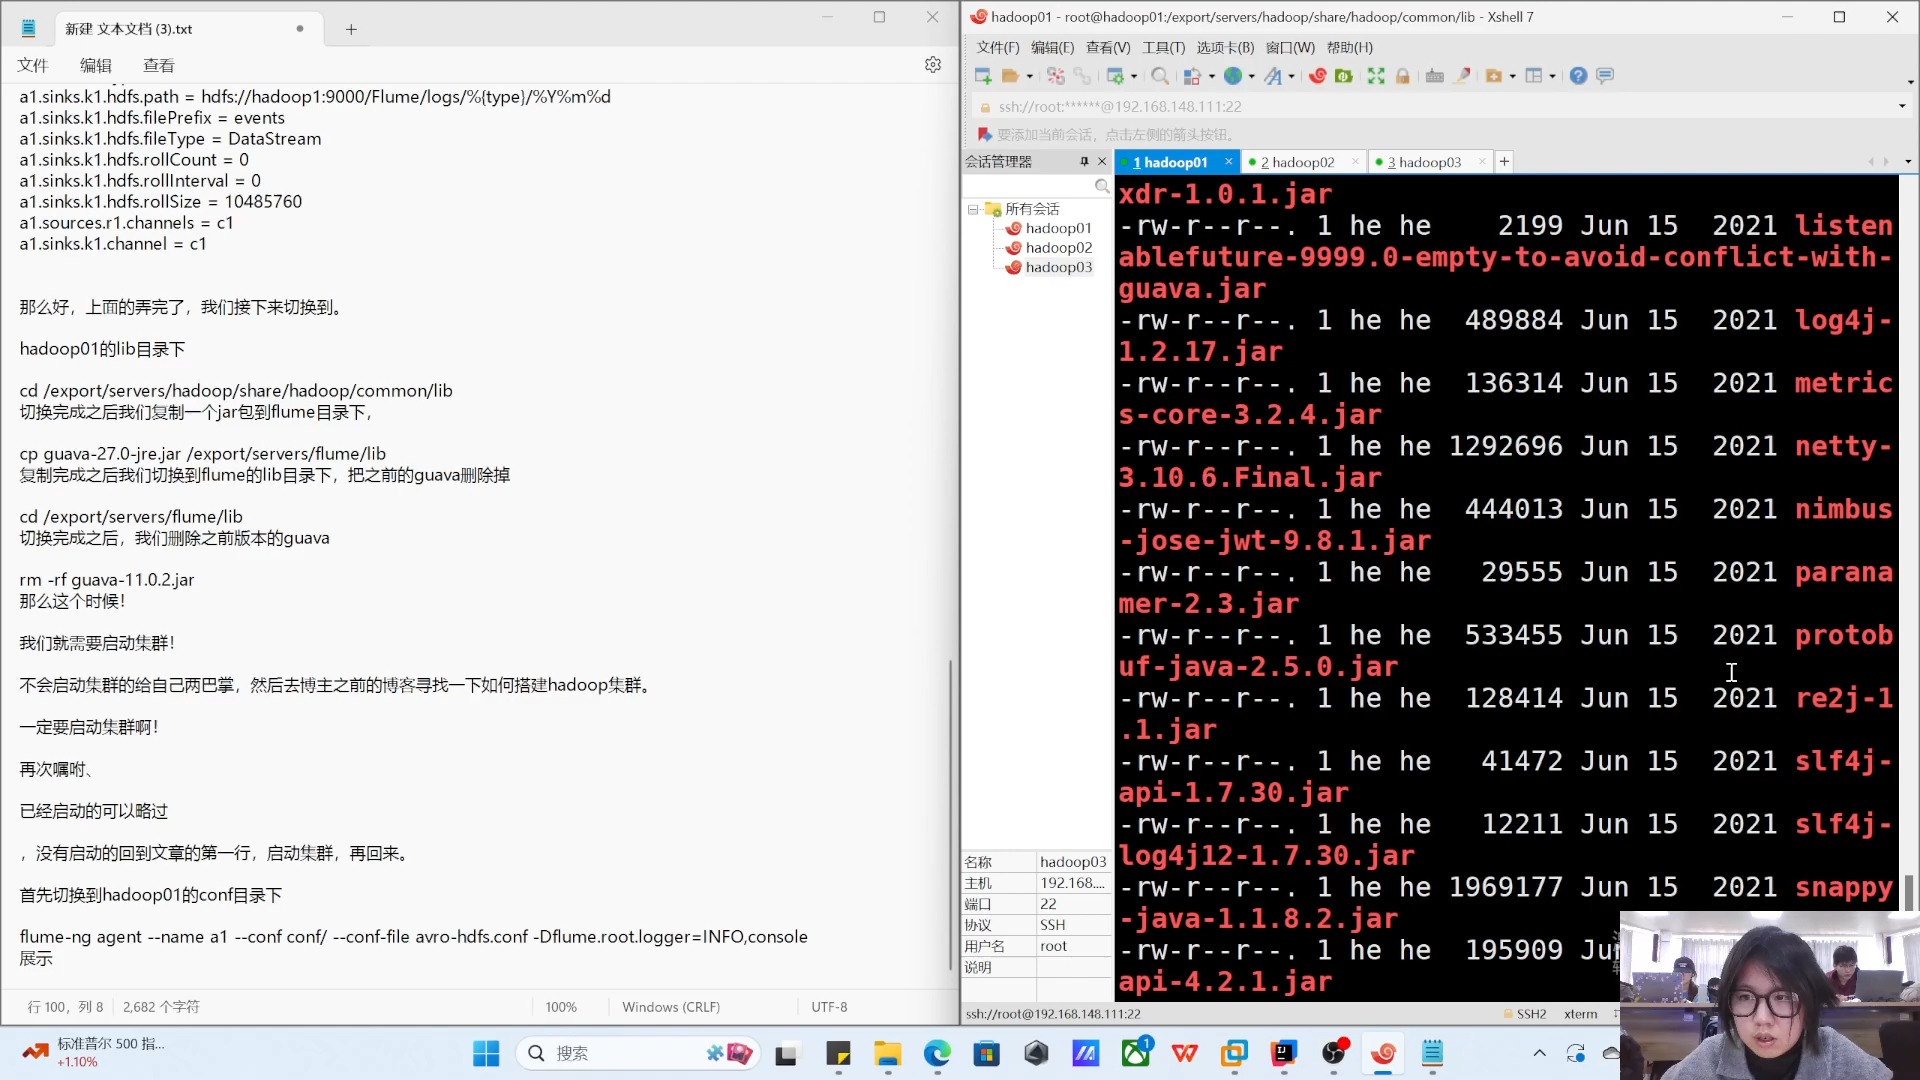Open the font dropdown arrow in toolbar
1920x1080 pixels.
coord(1291,76)
